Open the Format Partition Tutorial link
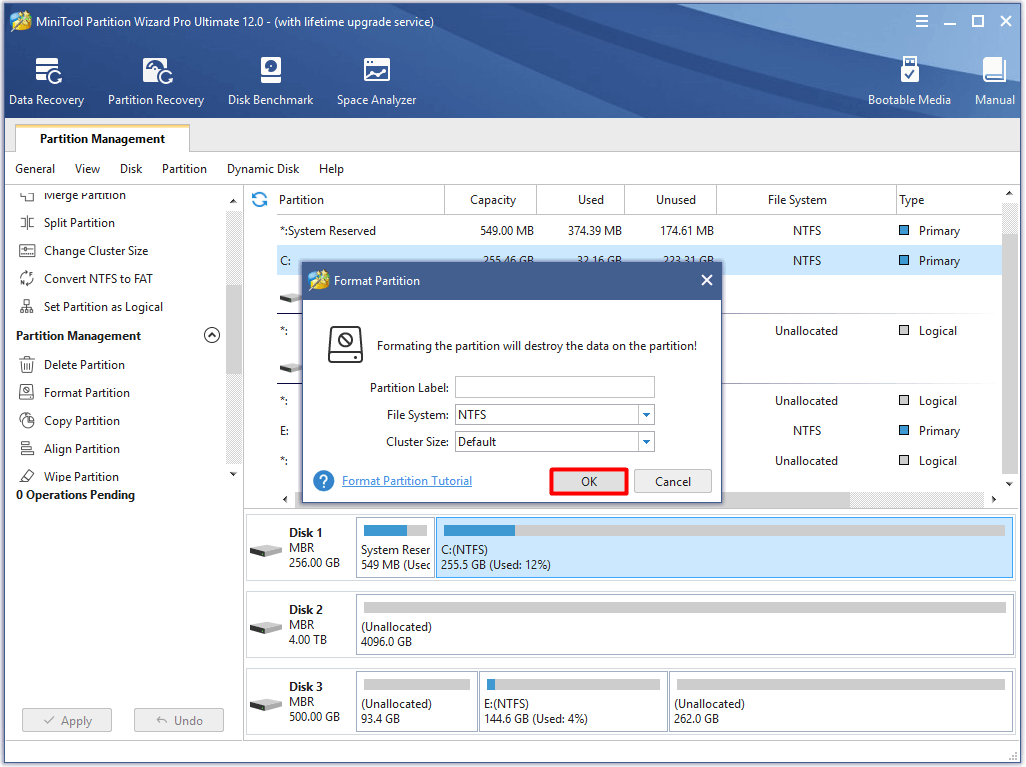This screenshot has width=1026, height=767. [406, 481]
